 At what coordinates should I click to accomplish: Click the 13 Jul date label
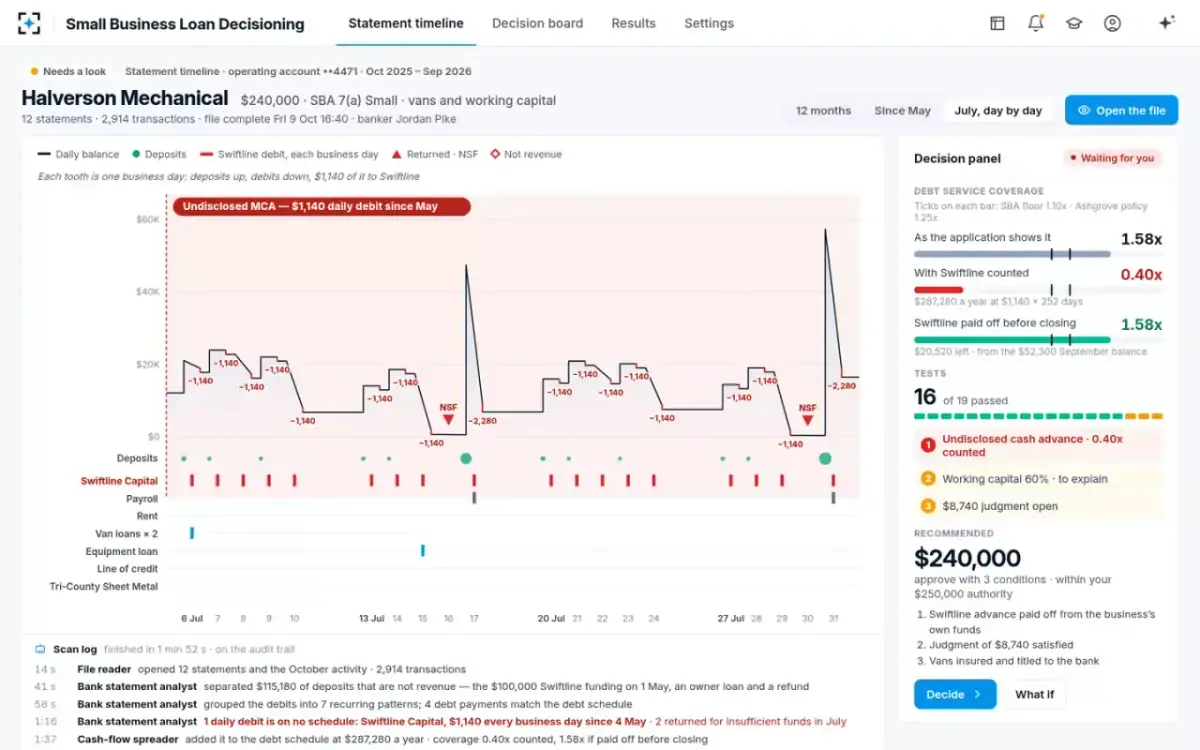pos(371,619)
